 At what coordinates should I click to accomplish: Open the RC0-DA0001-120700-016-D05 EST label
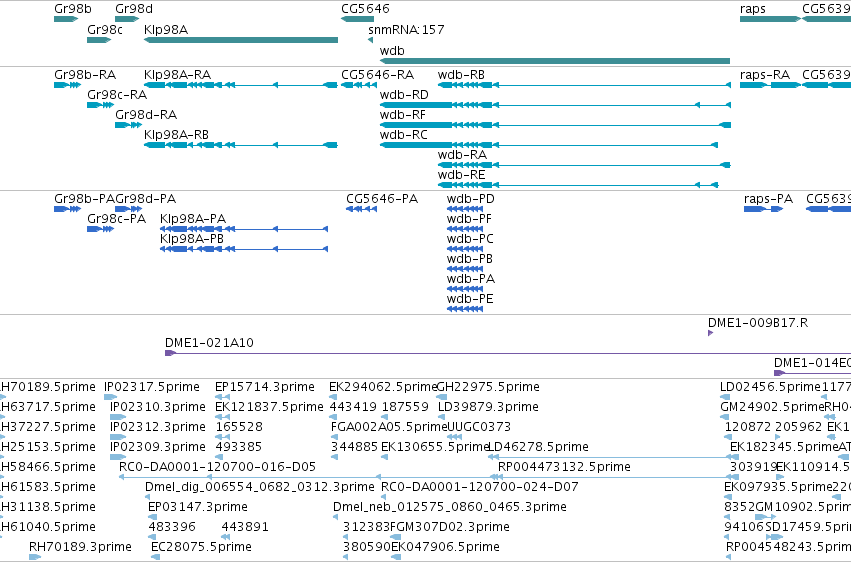[217, 467]
